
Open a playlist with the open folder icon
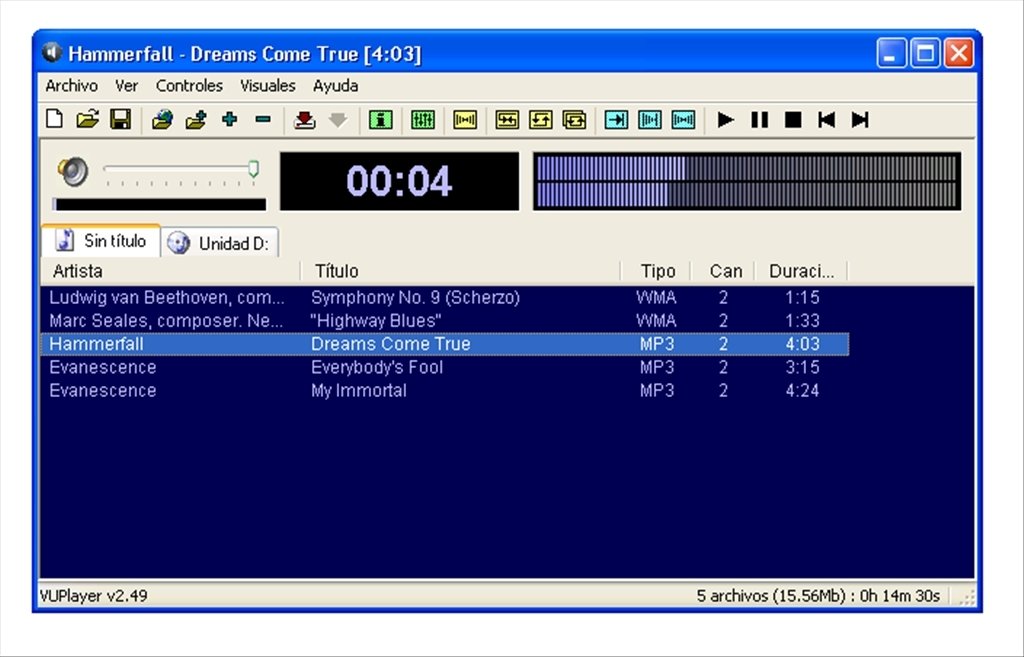coord(88,120)
